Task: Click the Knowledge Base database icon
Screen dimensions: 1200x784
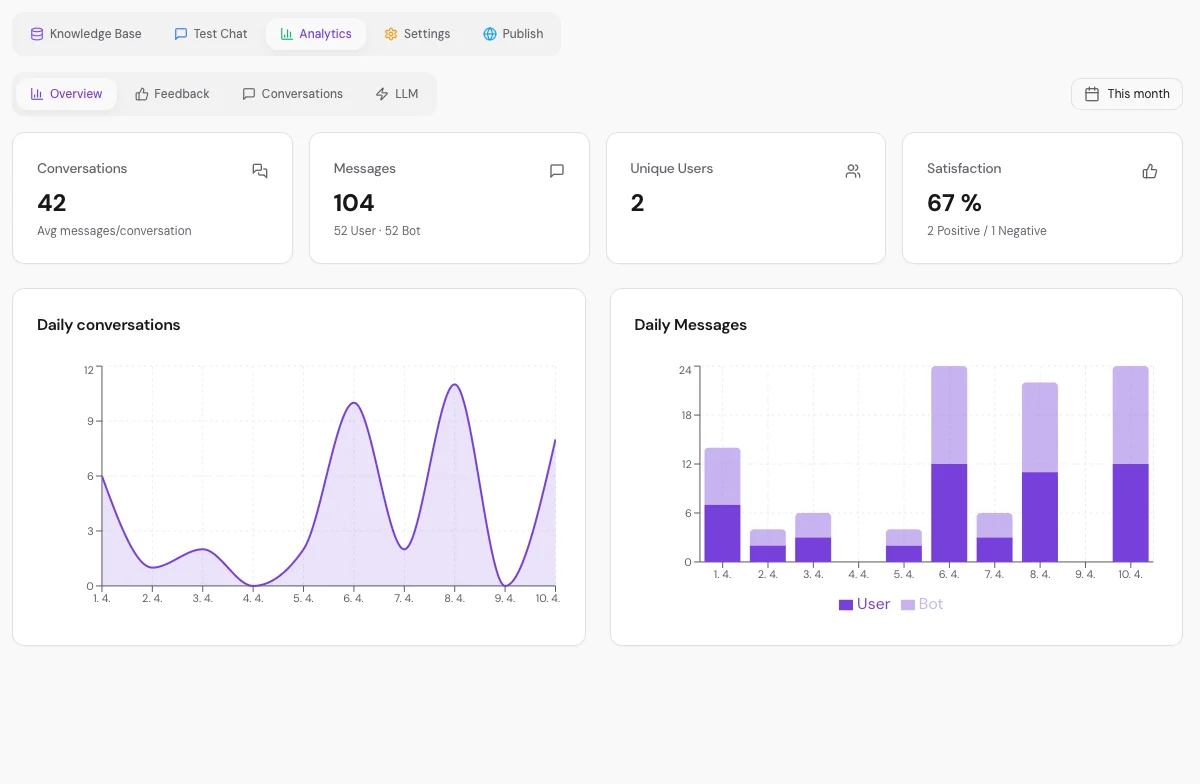Action: click(37, 34)
